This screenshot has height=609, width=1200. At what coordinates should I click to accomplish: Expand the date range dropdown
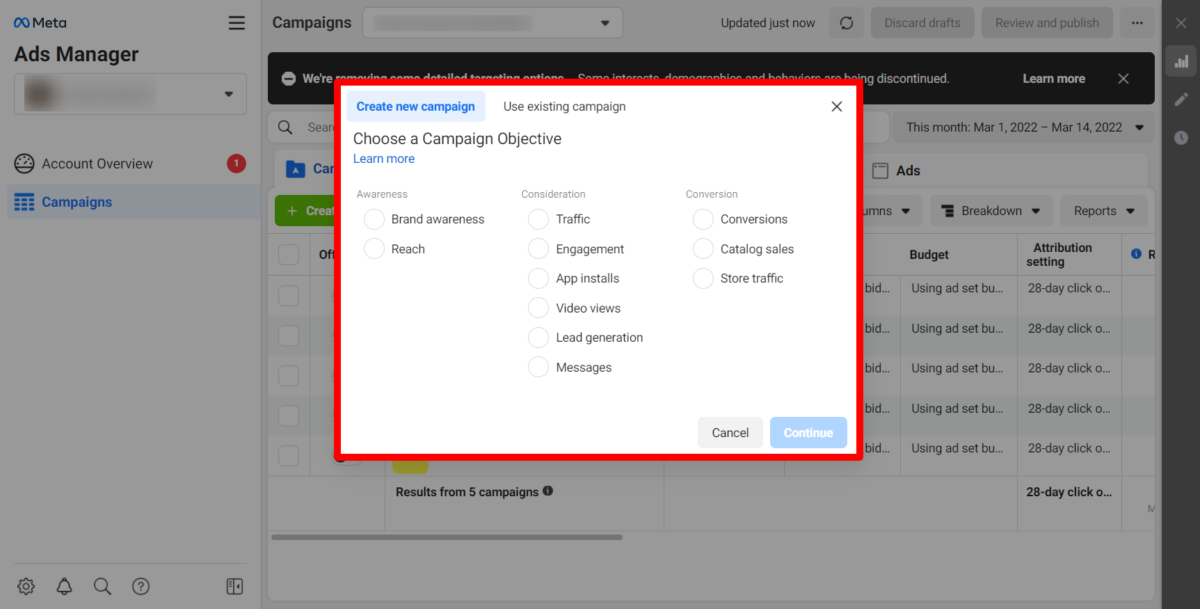coord(1025,127)
